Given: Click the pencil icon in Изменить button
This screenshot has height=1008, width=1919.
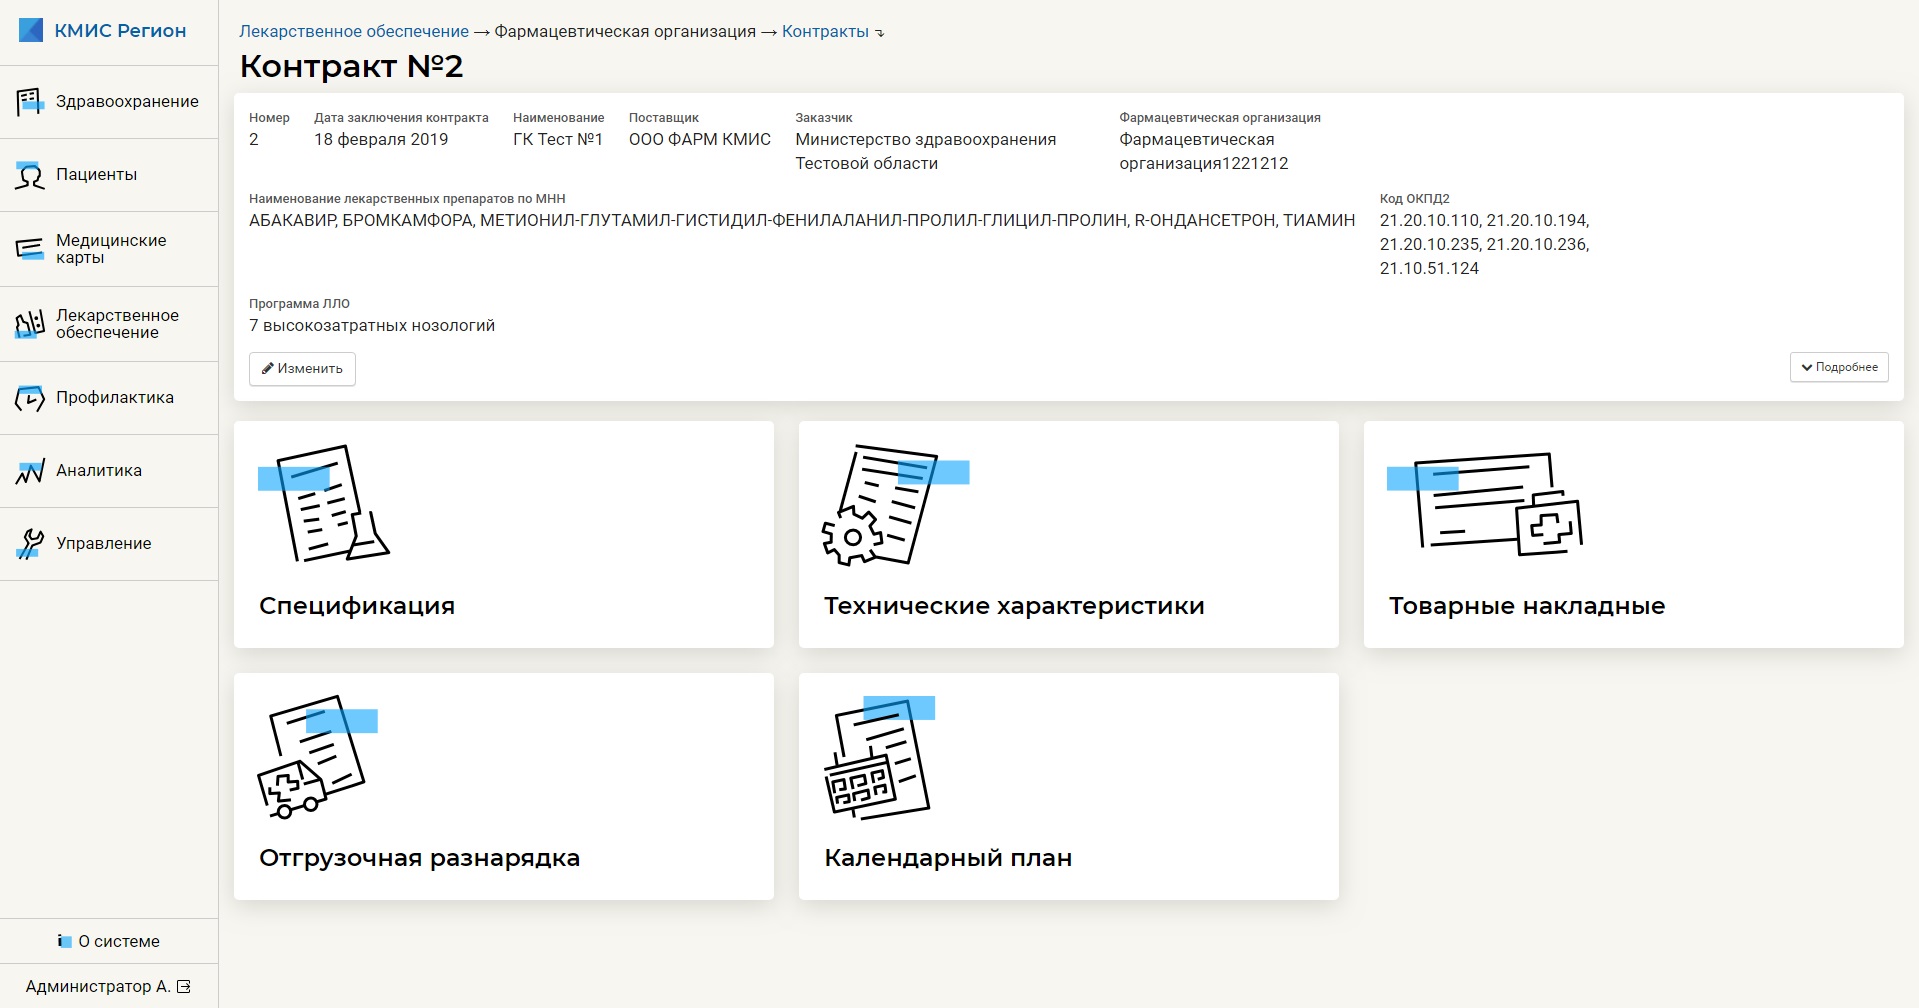Looking at the screenshot, I should [x=268, y=369].
